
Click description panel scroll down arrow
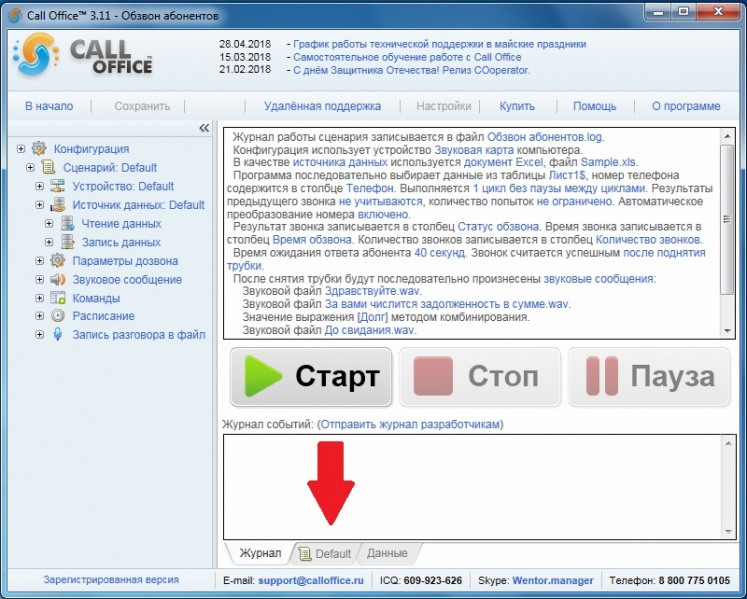(727, 331)
